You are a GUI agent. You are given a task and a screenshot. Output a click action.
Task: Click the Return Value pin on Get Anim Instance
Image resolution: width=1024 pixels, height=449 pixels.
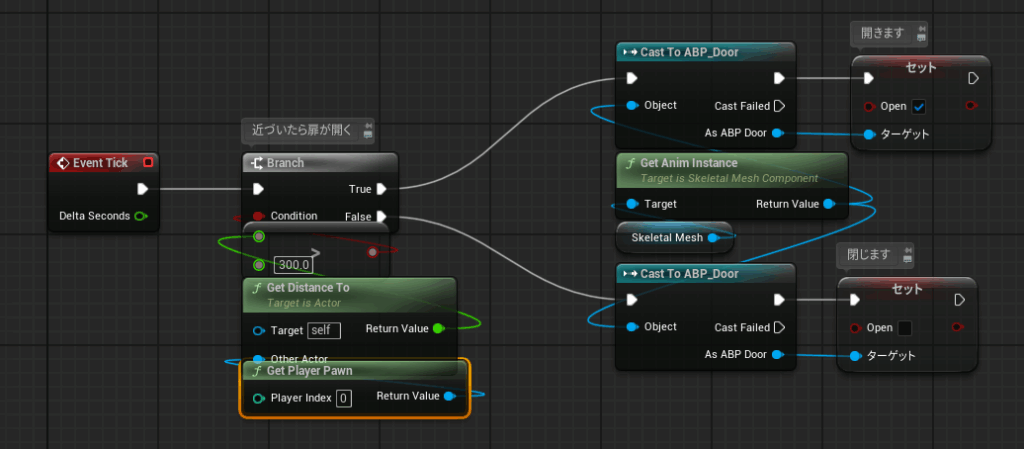pos(829,204)
